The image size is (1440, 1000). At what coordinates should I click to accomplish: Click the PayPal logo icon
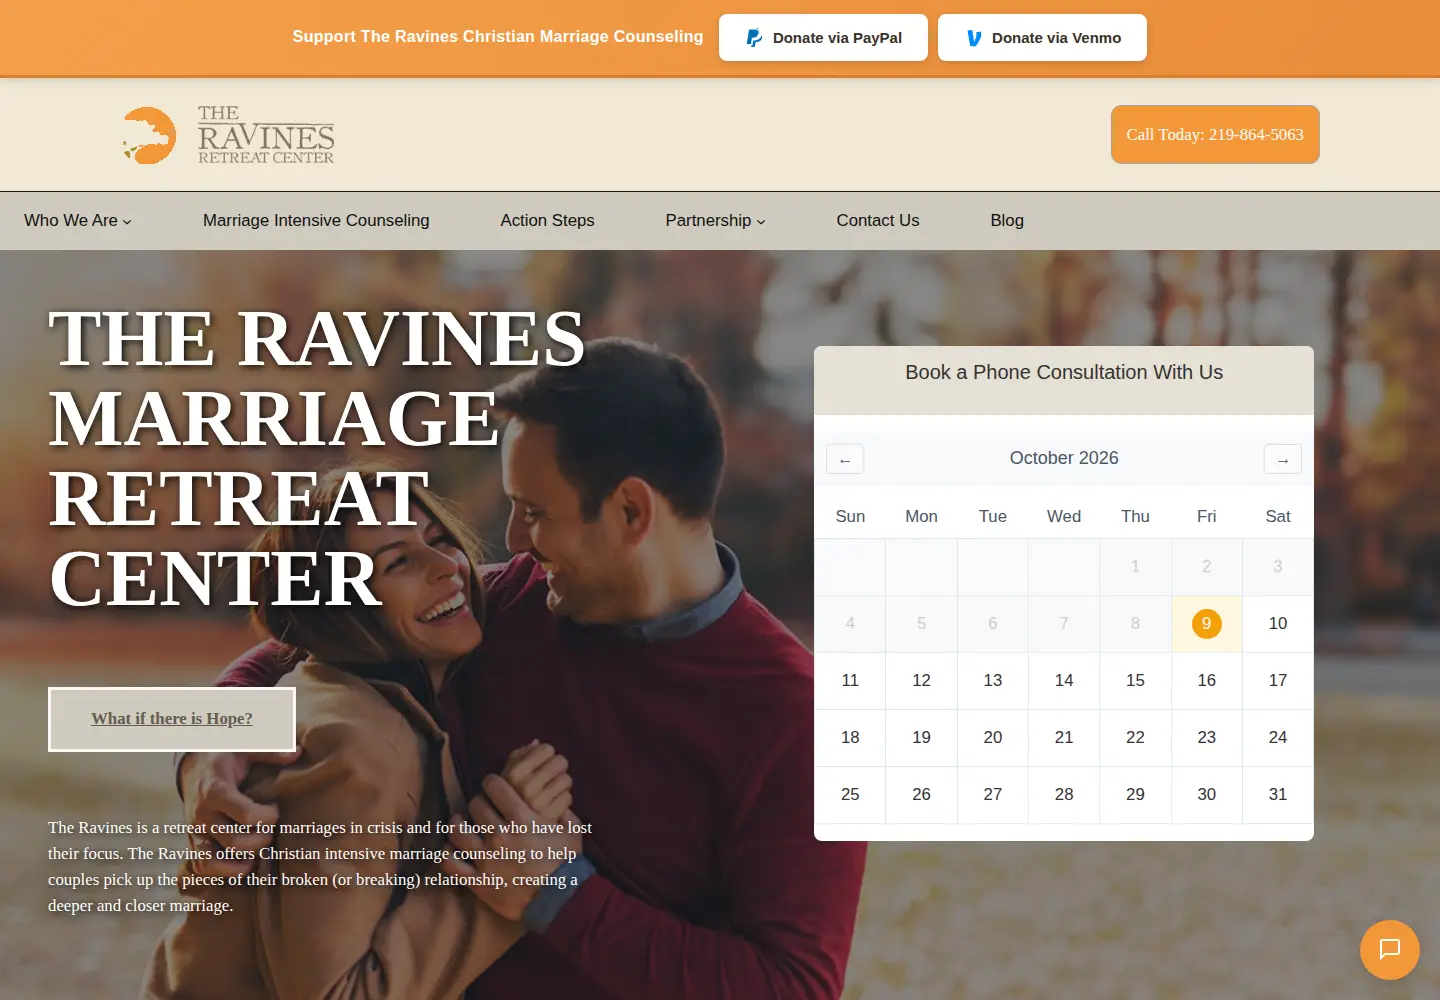[x=754, y=38]
